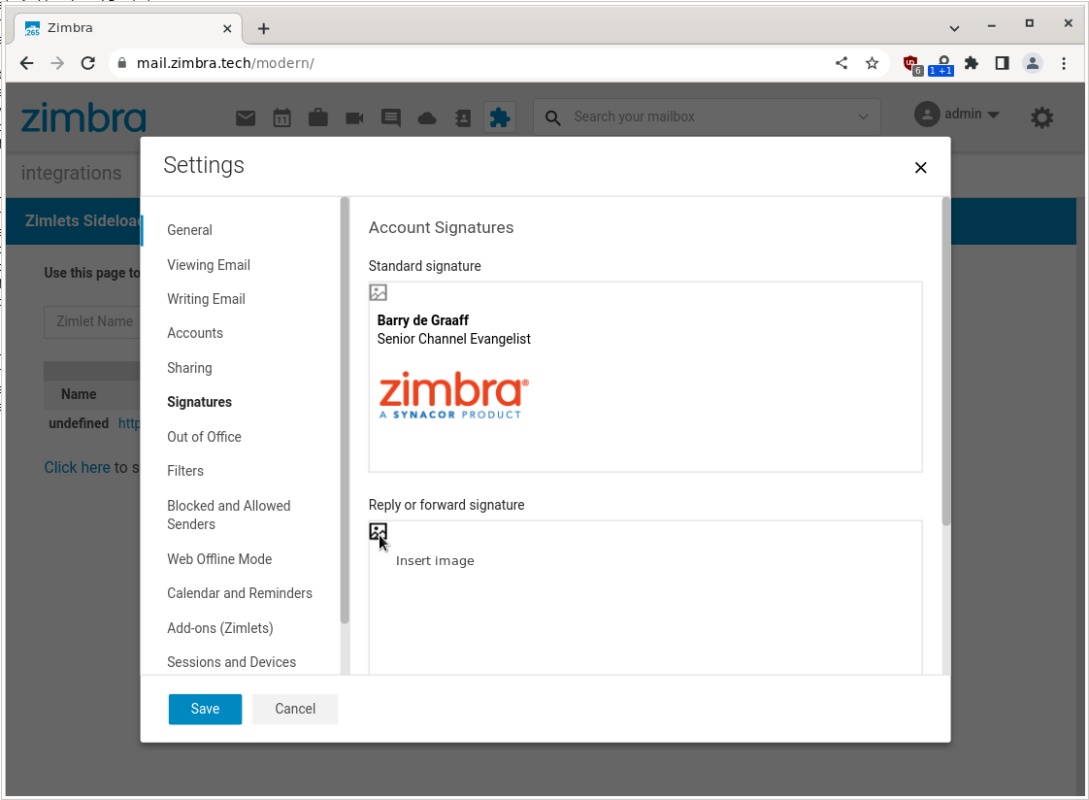Click Insert image icon in Standard signature
Image resolution: width=1089 pixels, height=800 pixels.
378,293
